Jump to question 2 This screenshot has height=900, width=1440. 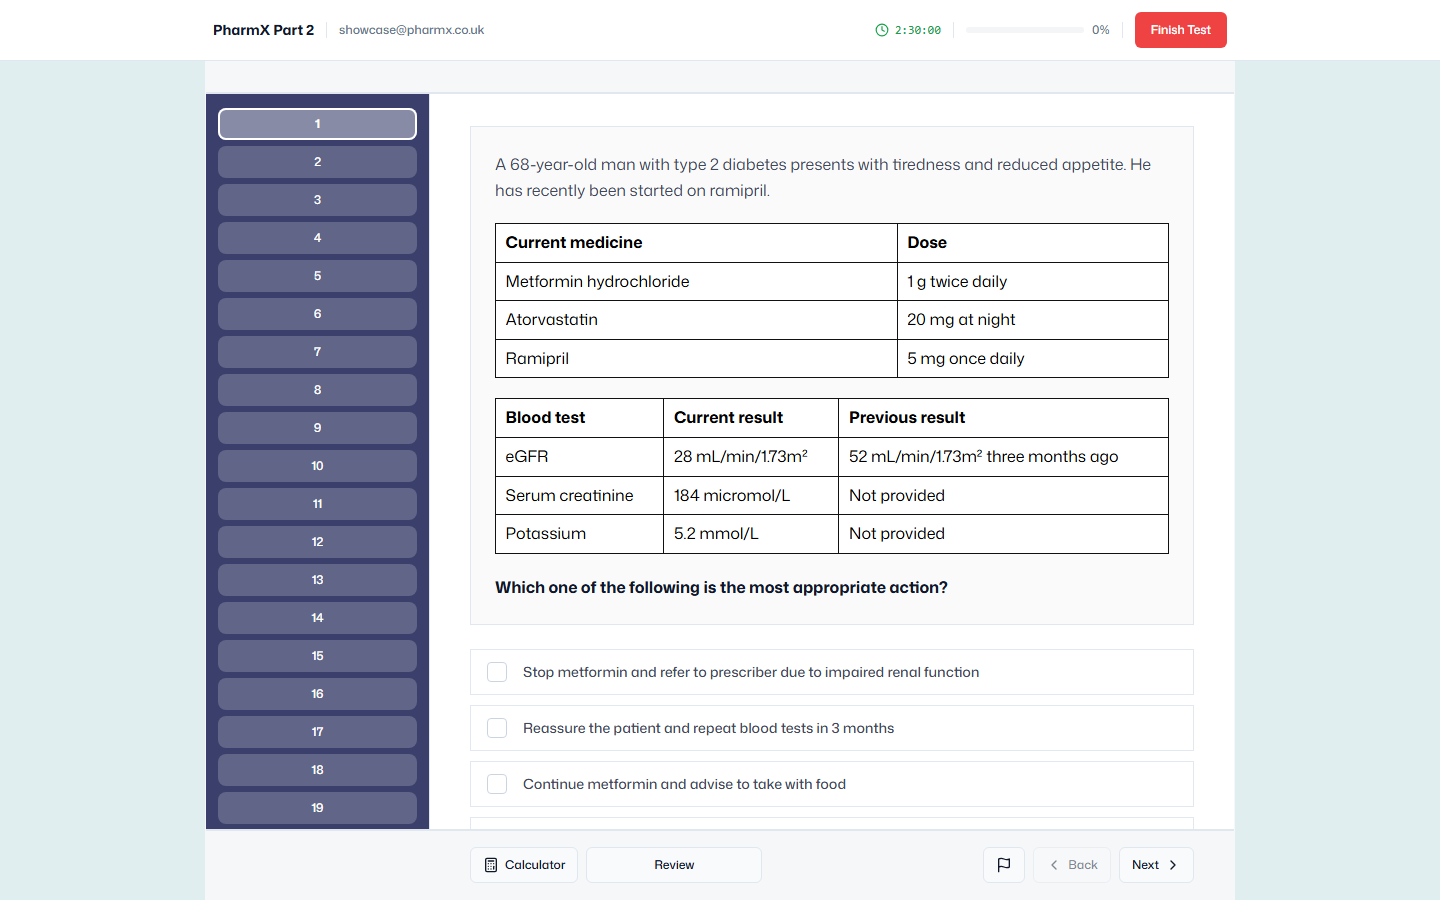click(x=318, y=162)
